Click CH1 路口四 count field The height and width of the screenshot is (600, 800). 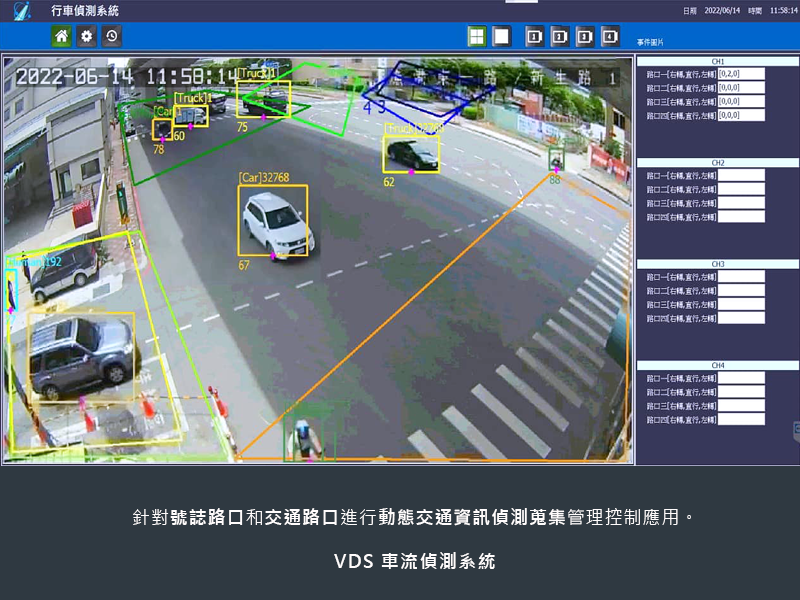(x=741, y=115)
